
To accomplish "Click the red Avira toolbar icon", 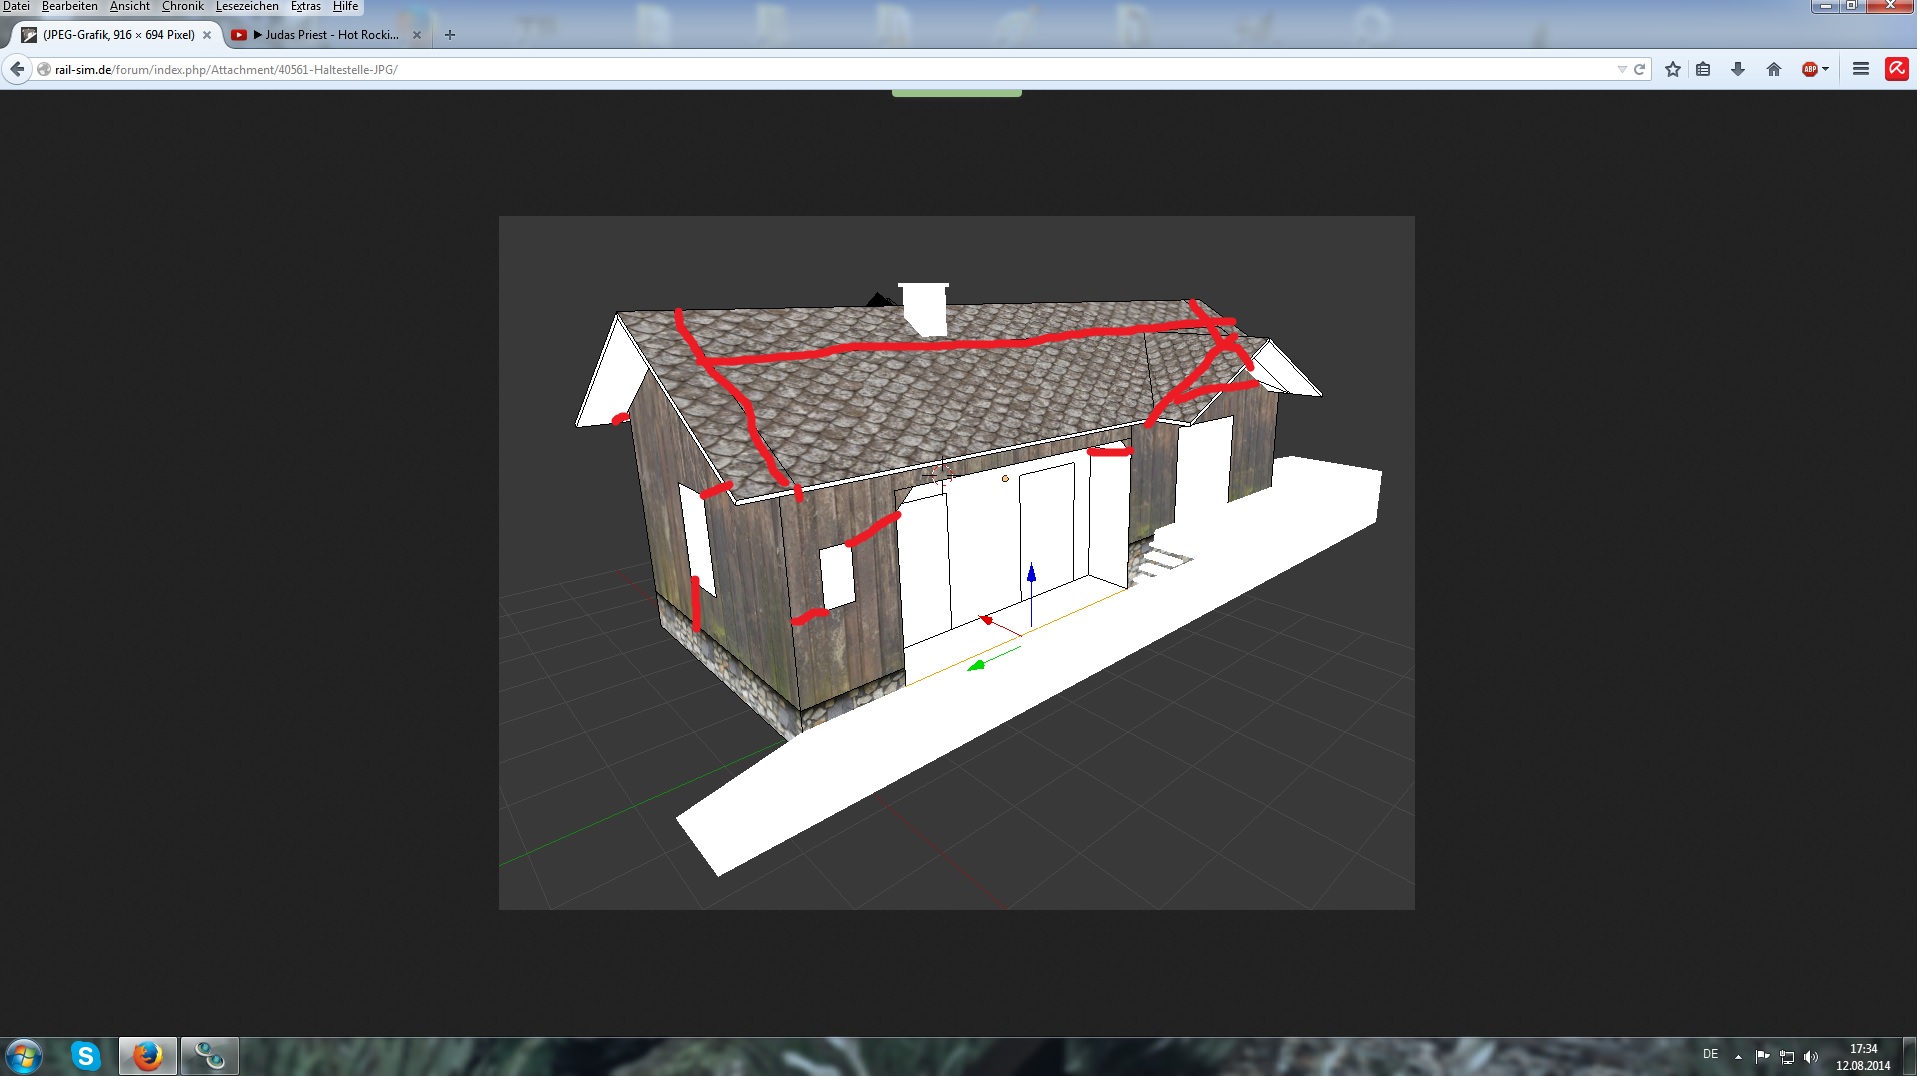I will click(x=1897, y=69).
